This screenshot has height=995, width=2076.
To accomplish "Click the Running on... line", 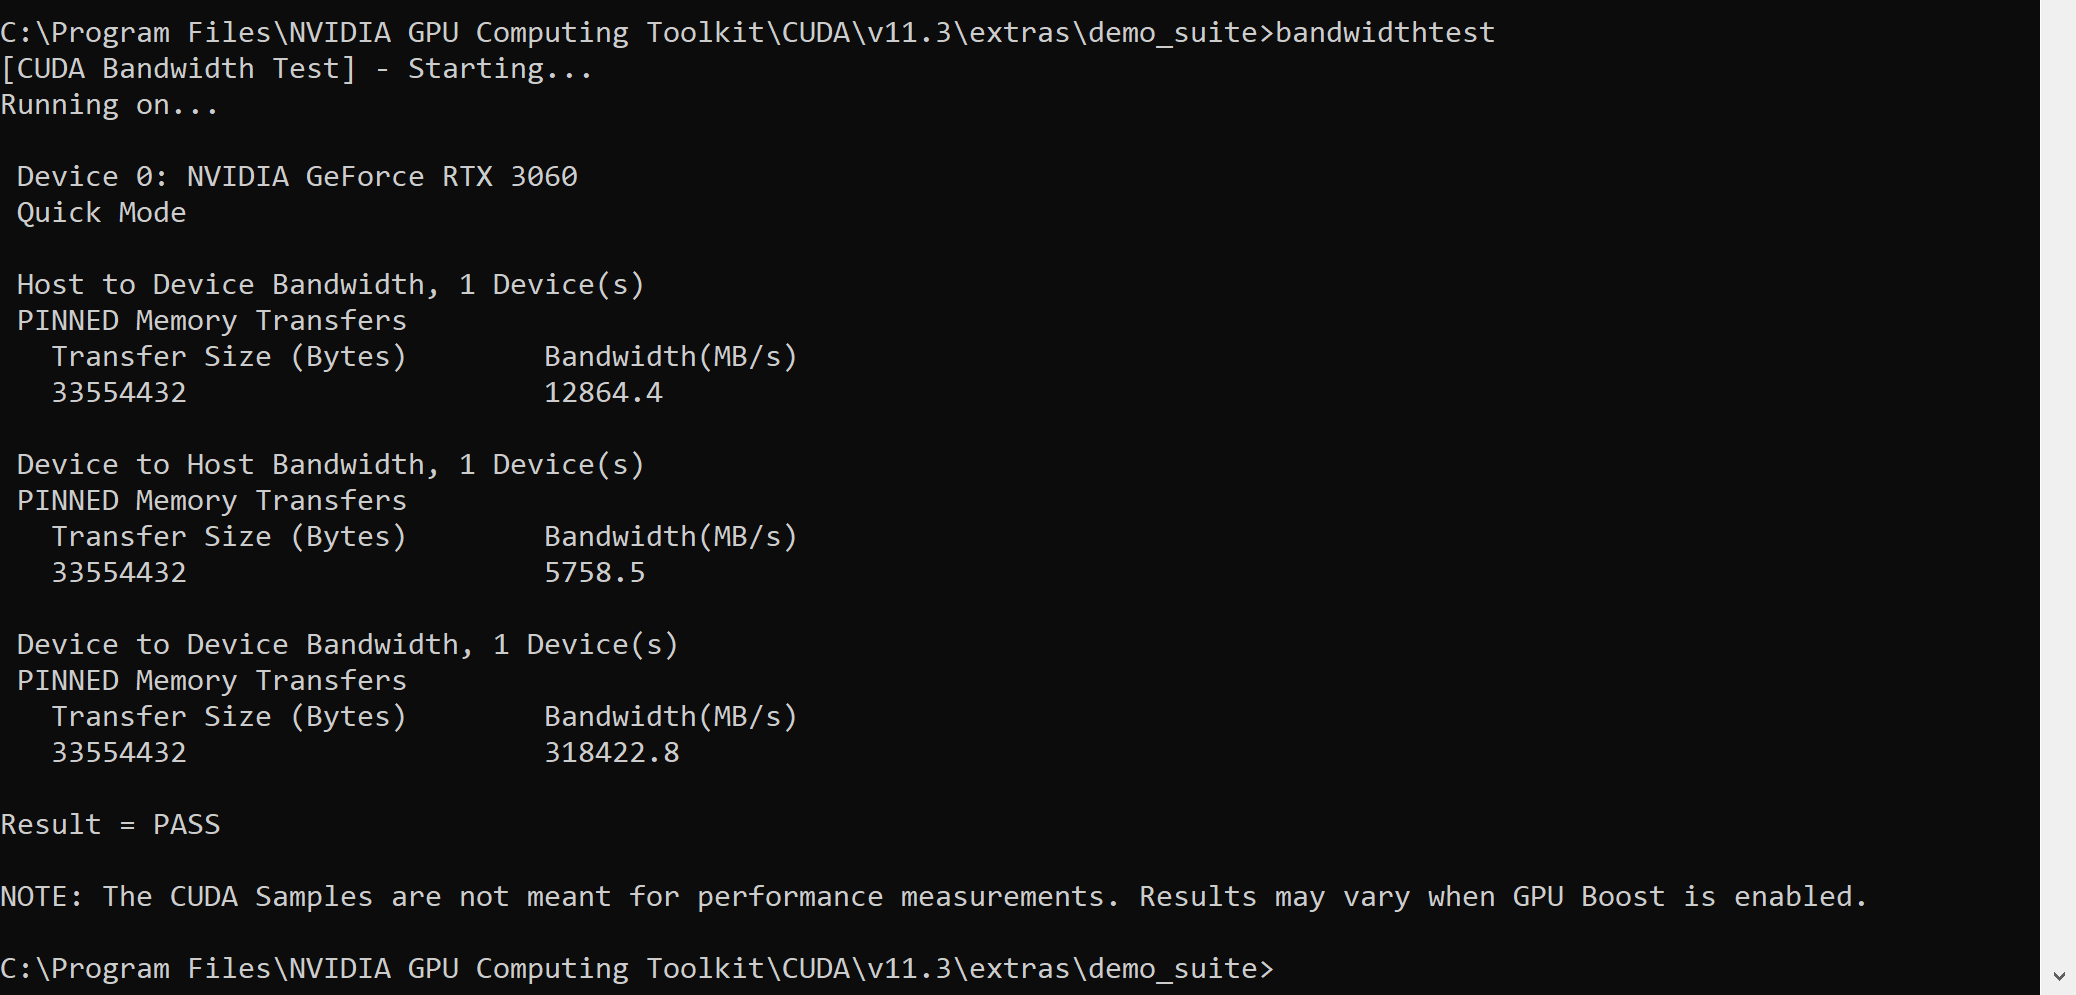I will pyautogui.click(x=109, y=105).
